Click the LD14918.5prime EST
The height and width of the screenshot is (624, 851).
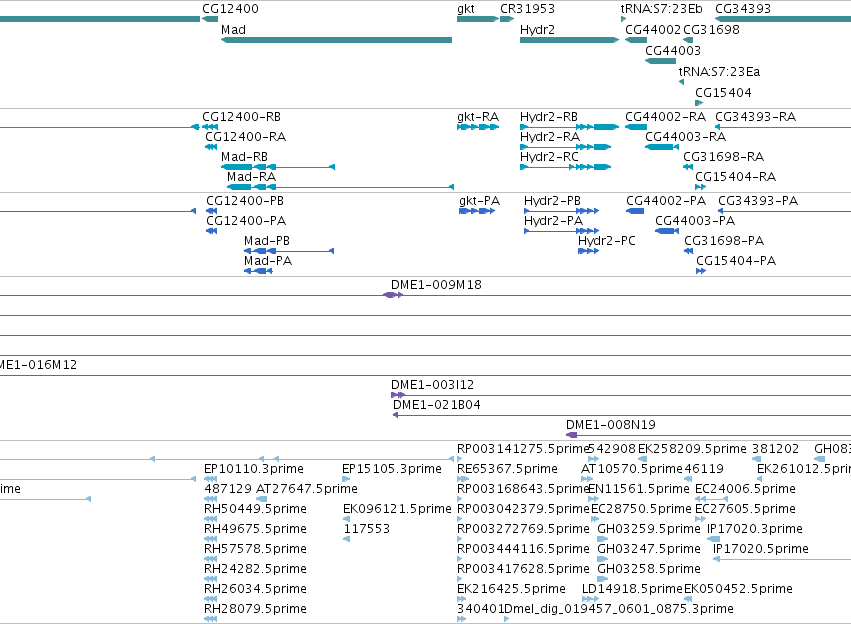click(632, 589)
